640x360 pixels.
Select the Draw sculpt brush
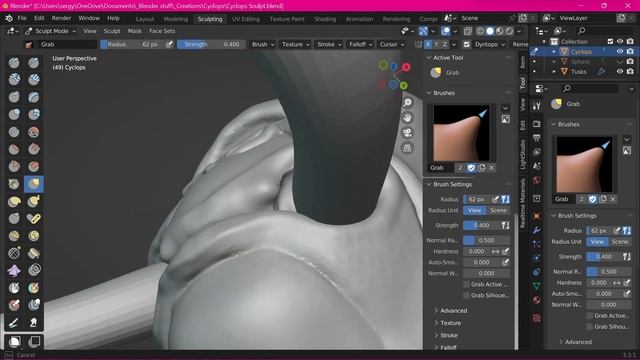point(14,63)
